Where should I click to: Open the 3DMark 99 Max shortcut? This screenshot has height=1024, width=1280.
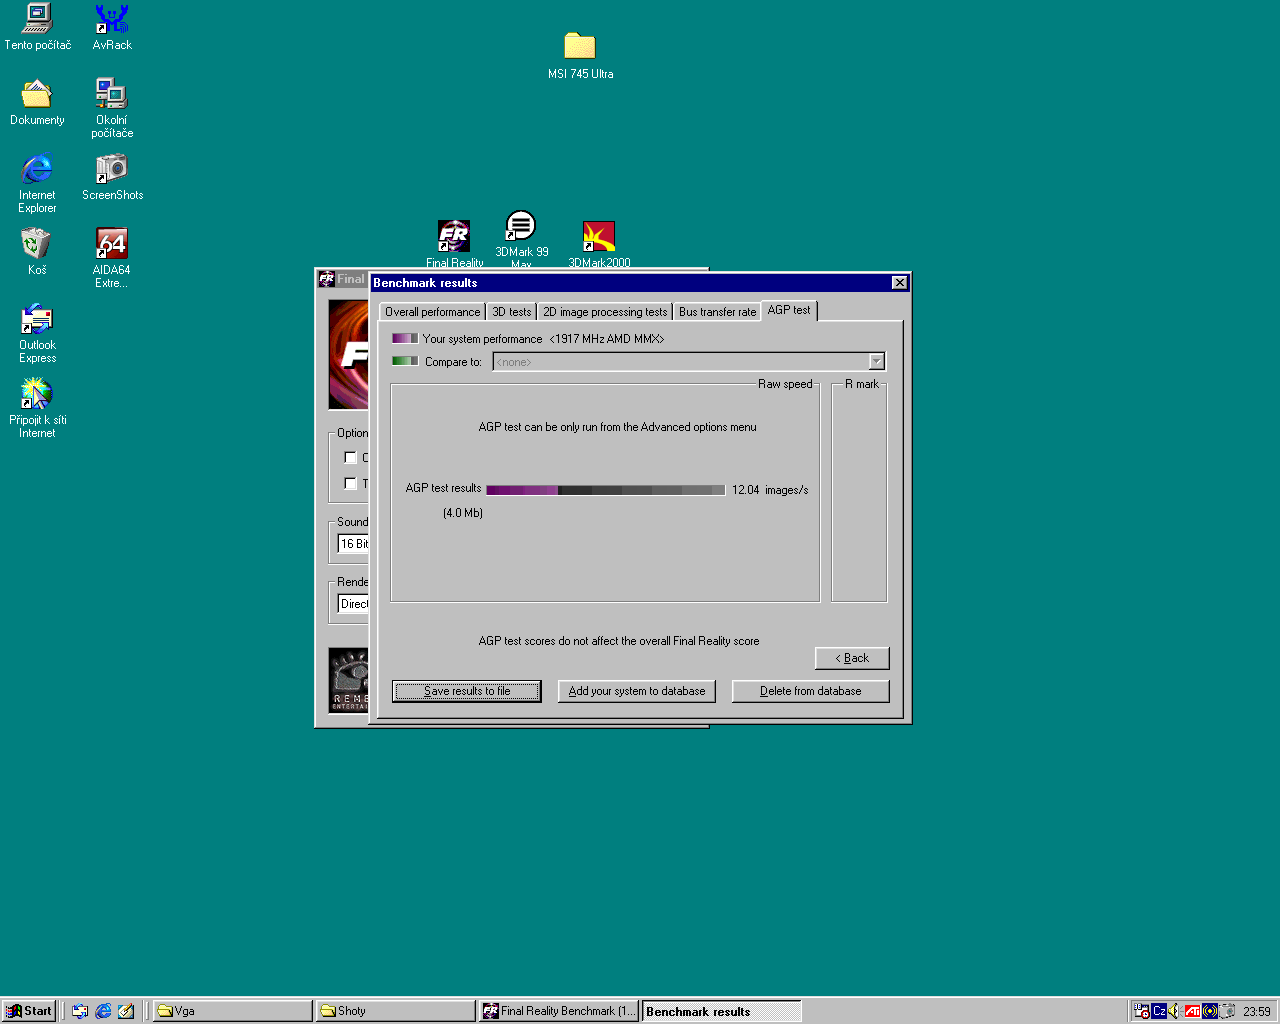[520, 227]
